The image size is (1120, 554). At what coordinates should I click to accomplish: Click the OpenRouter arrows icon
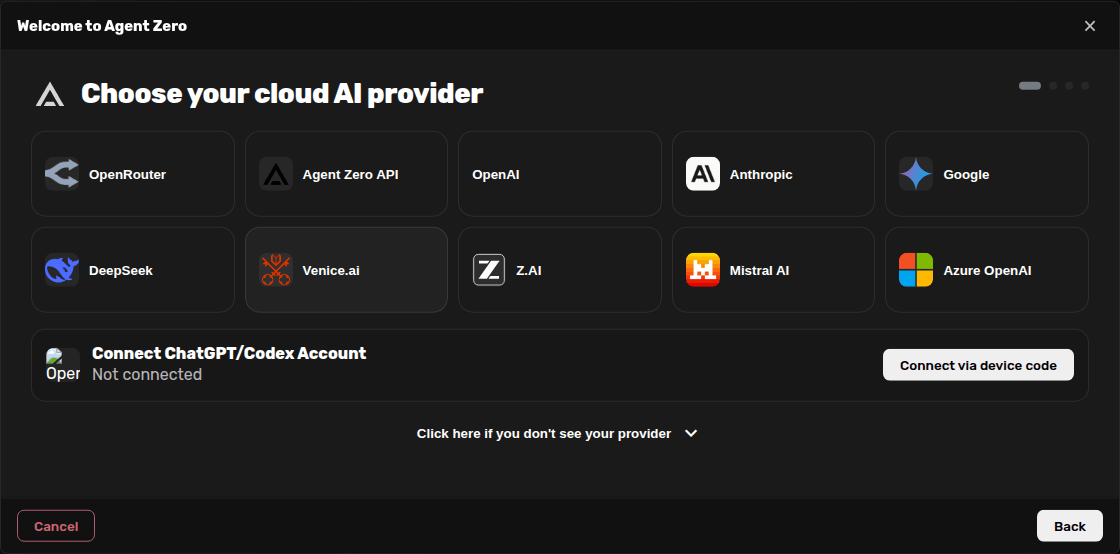(x=62, y=174)
